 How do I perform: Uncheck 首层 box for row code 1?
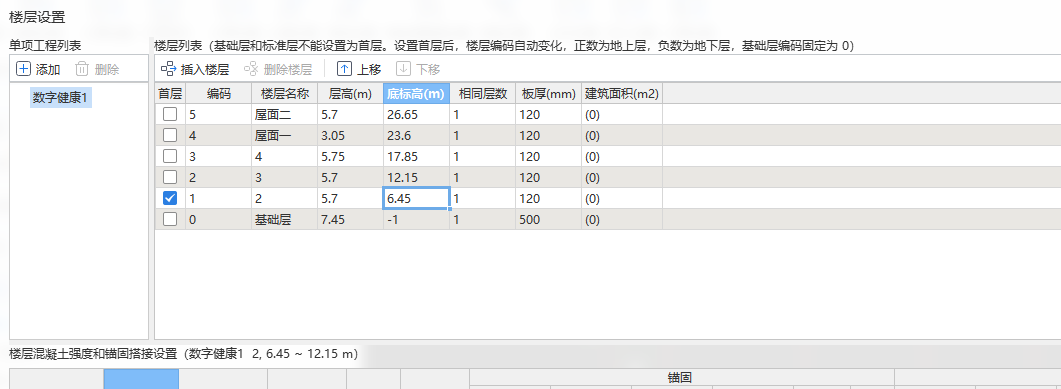tap(171, 198)
